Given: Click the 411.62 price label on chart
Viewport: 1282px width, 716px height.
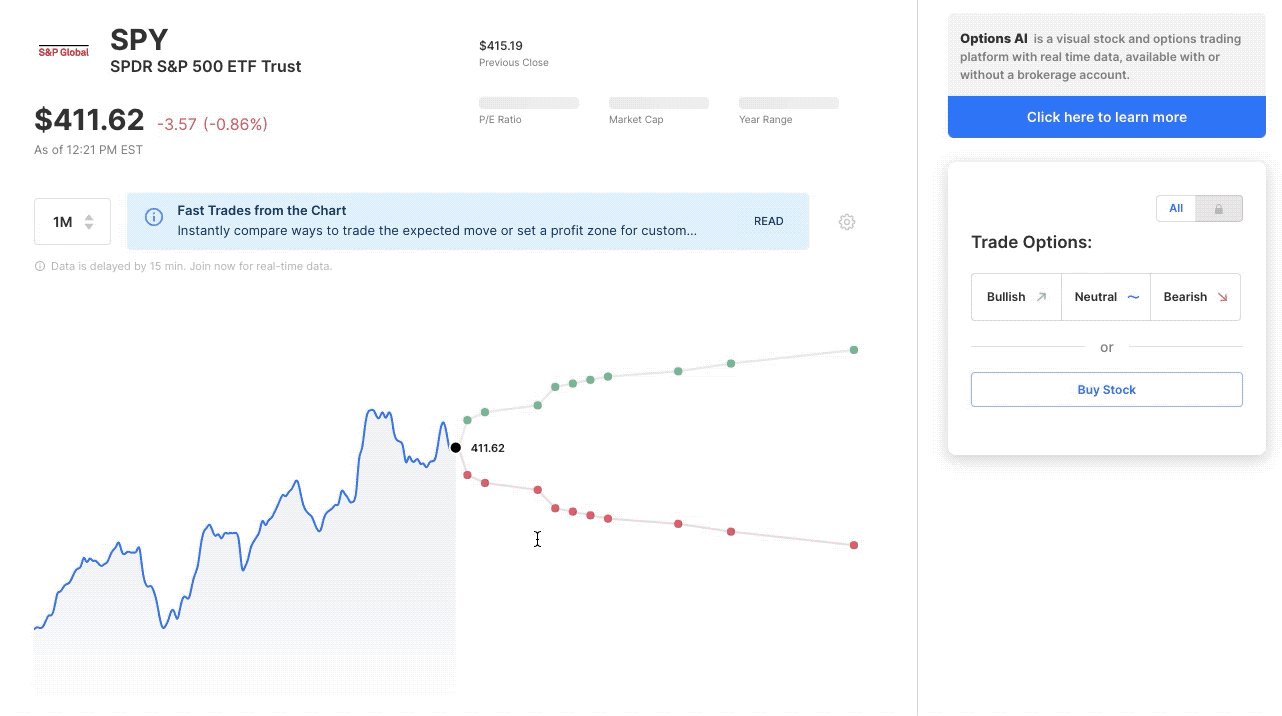Looking at the screenshot, I should tap(488, 448).
